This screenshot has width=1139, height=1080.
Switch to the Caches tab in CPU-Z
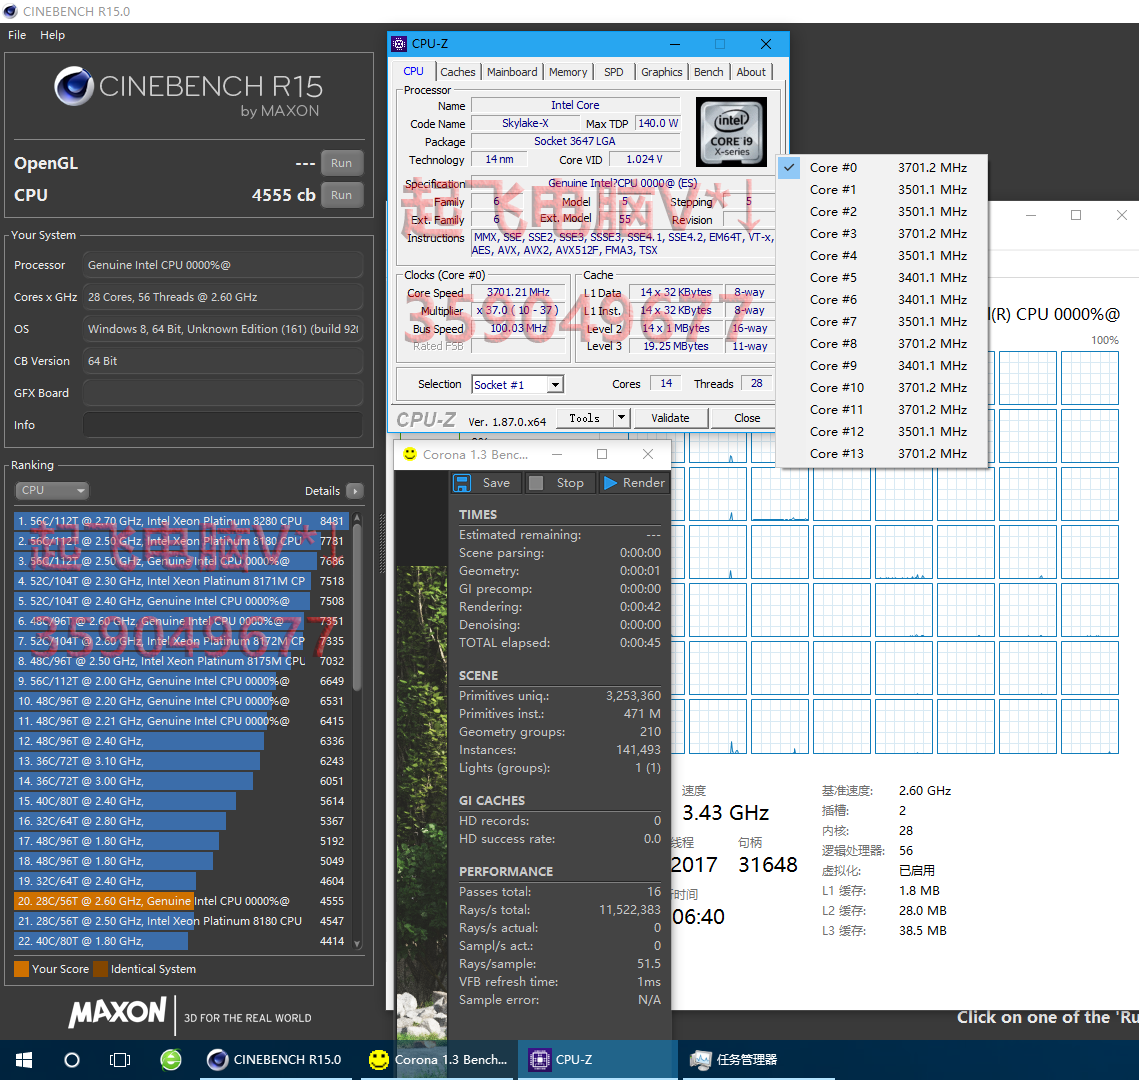point(458,72)
